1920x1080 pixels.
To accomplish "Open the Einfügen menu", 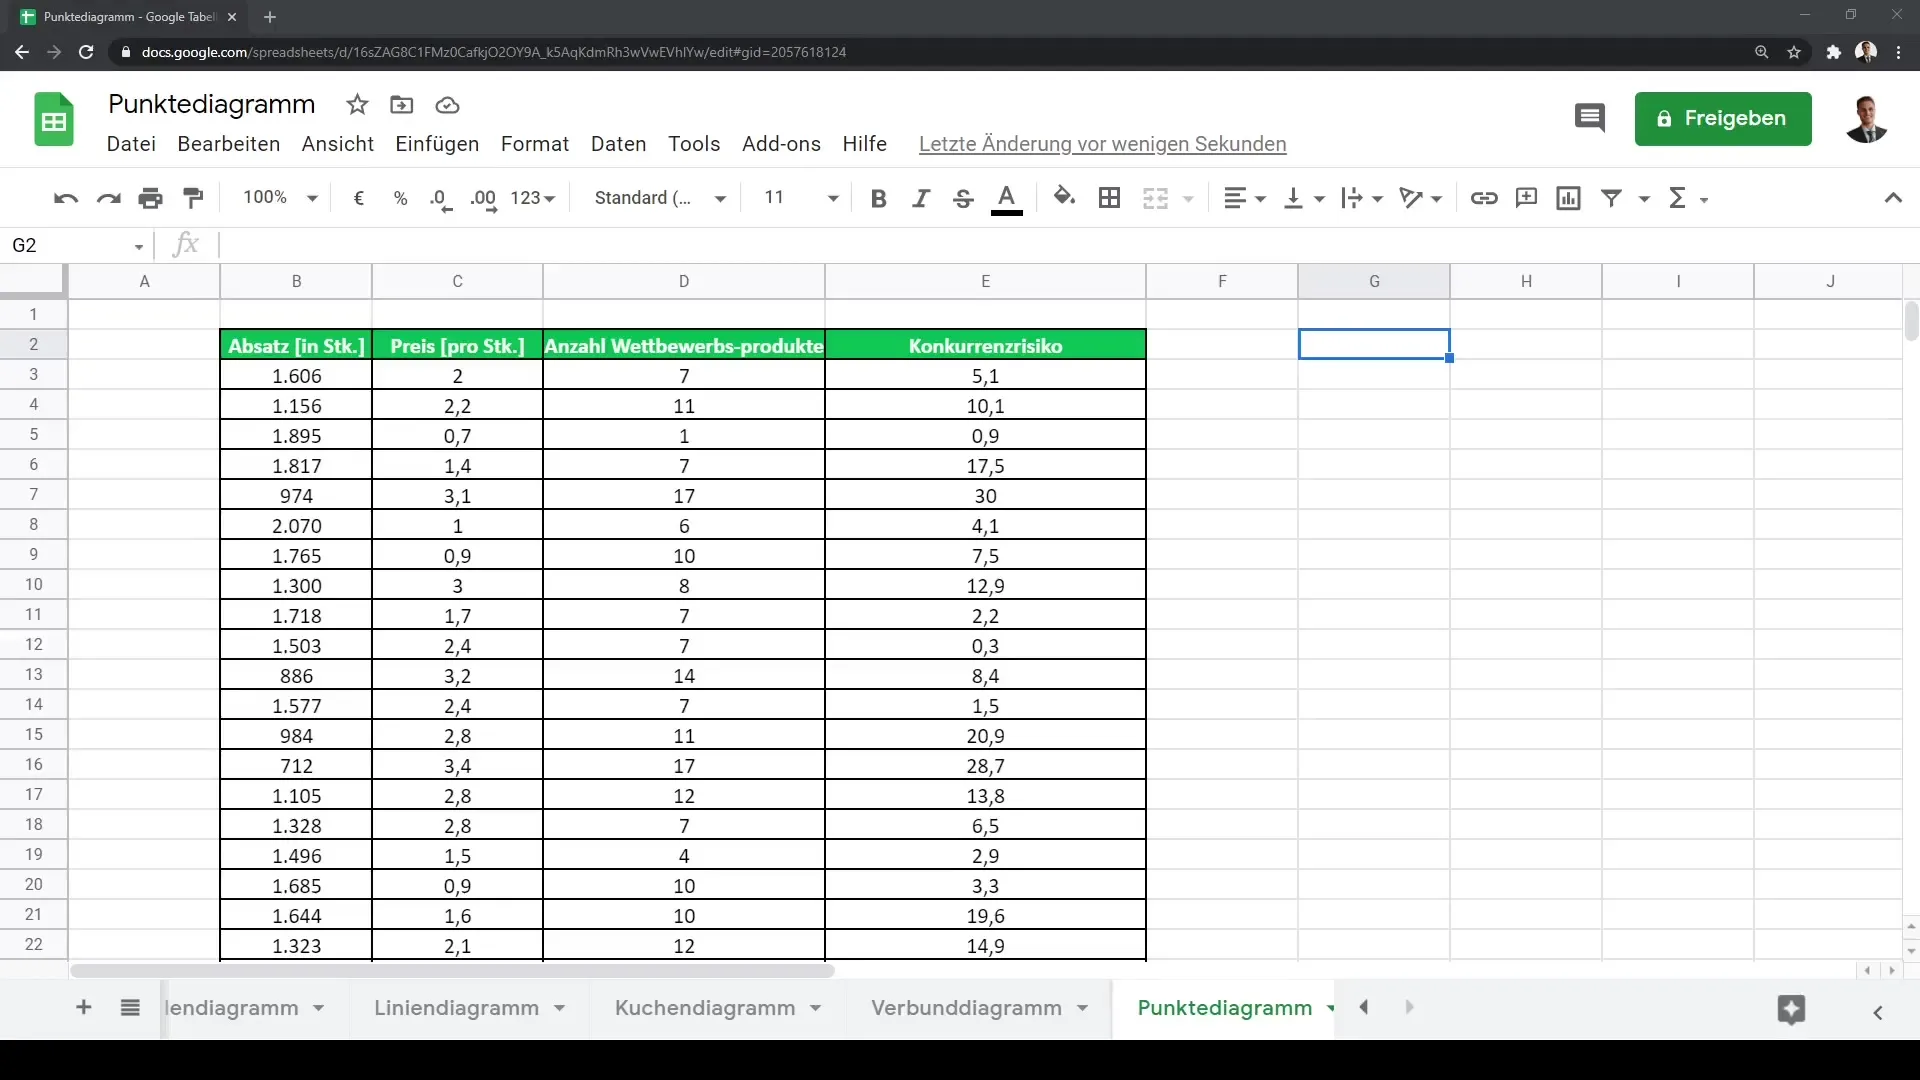I will [x=437, y=144].
